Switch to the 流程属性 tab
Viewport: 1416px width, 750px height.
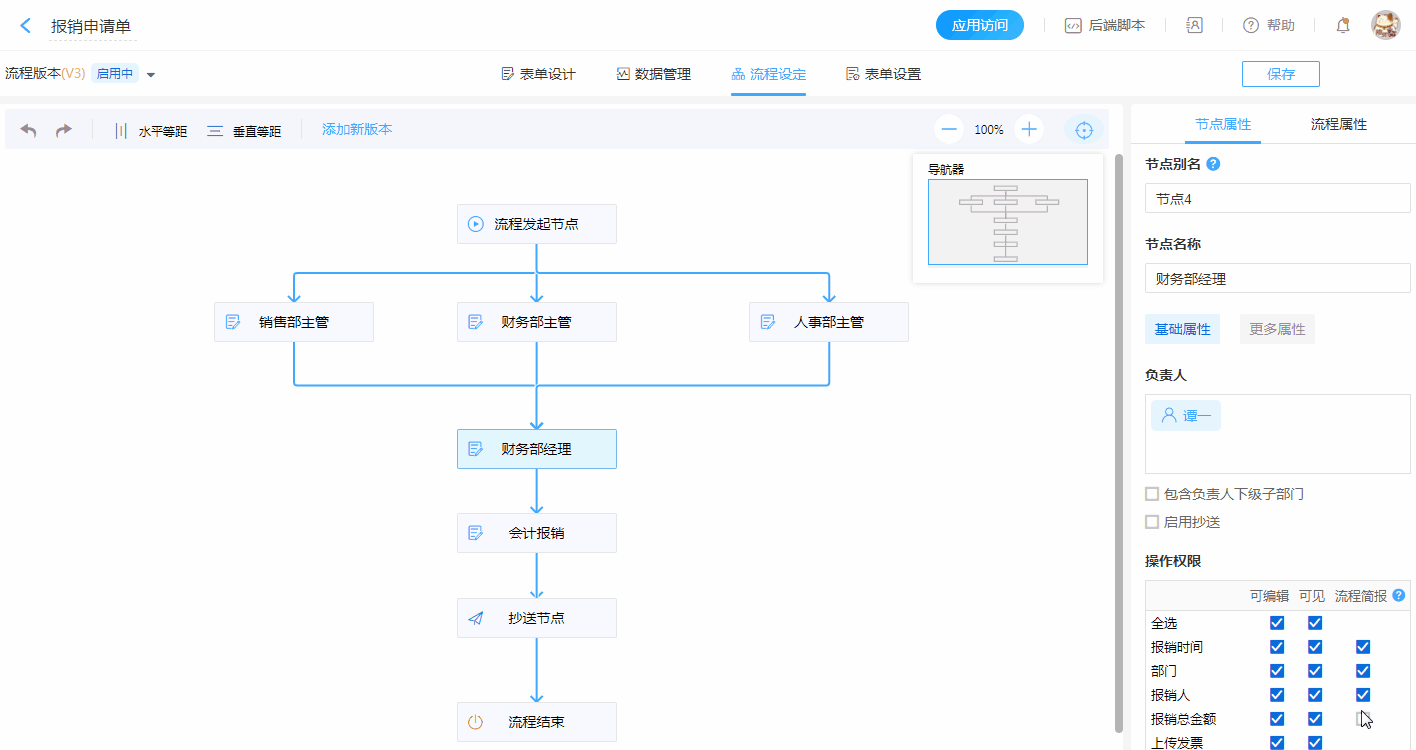click(1338, 124)
